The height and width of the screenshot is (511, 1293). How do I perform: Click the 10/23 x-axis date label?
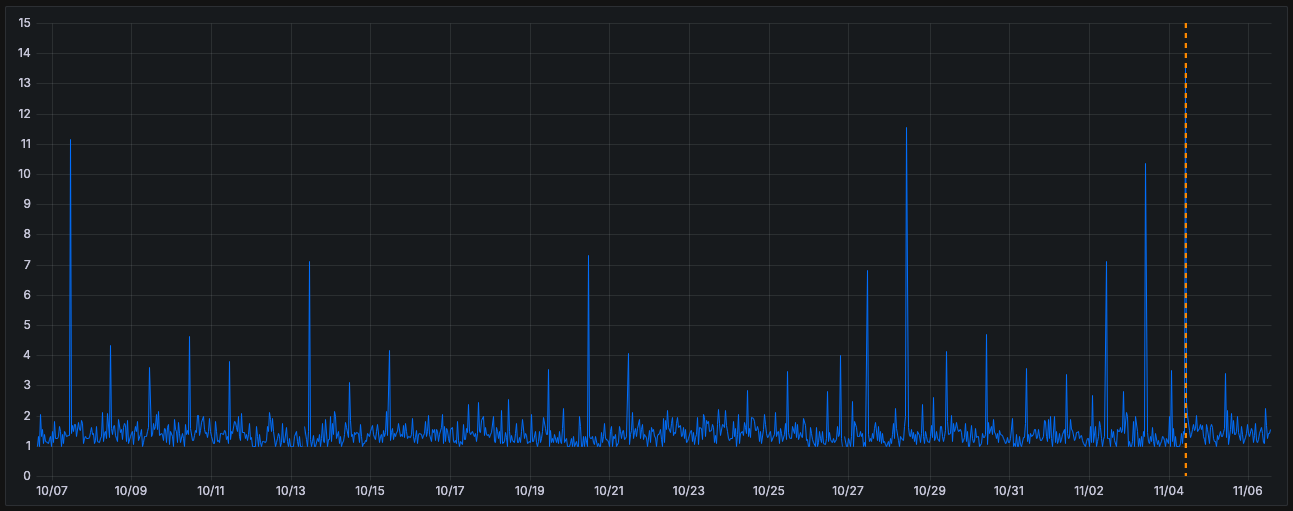coord(689,491)
